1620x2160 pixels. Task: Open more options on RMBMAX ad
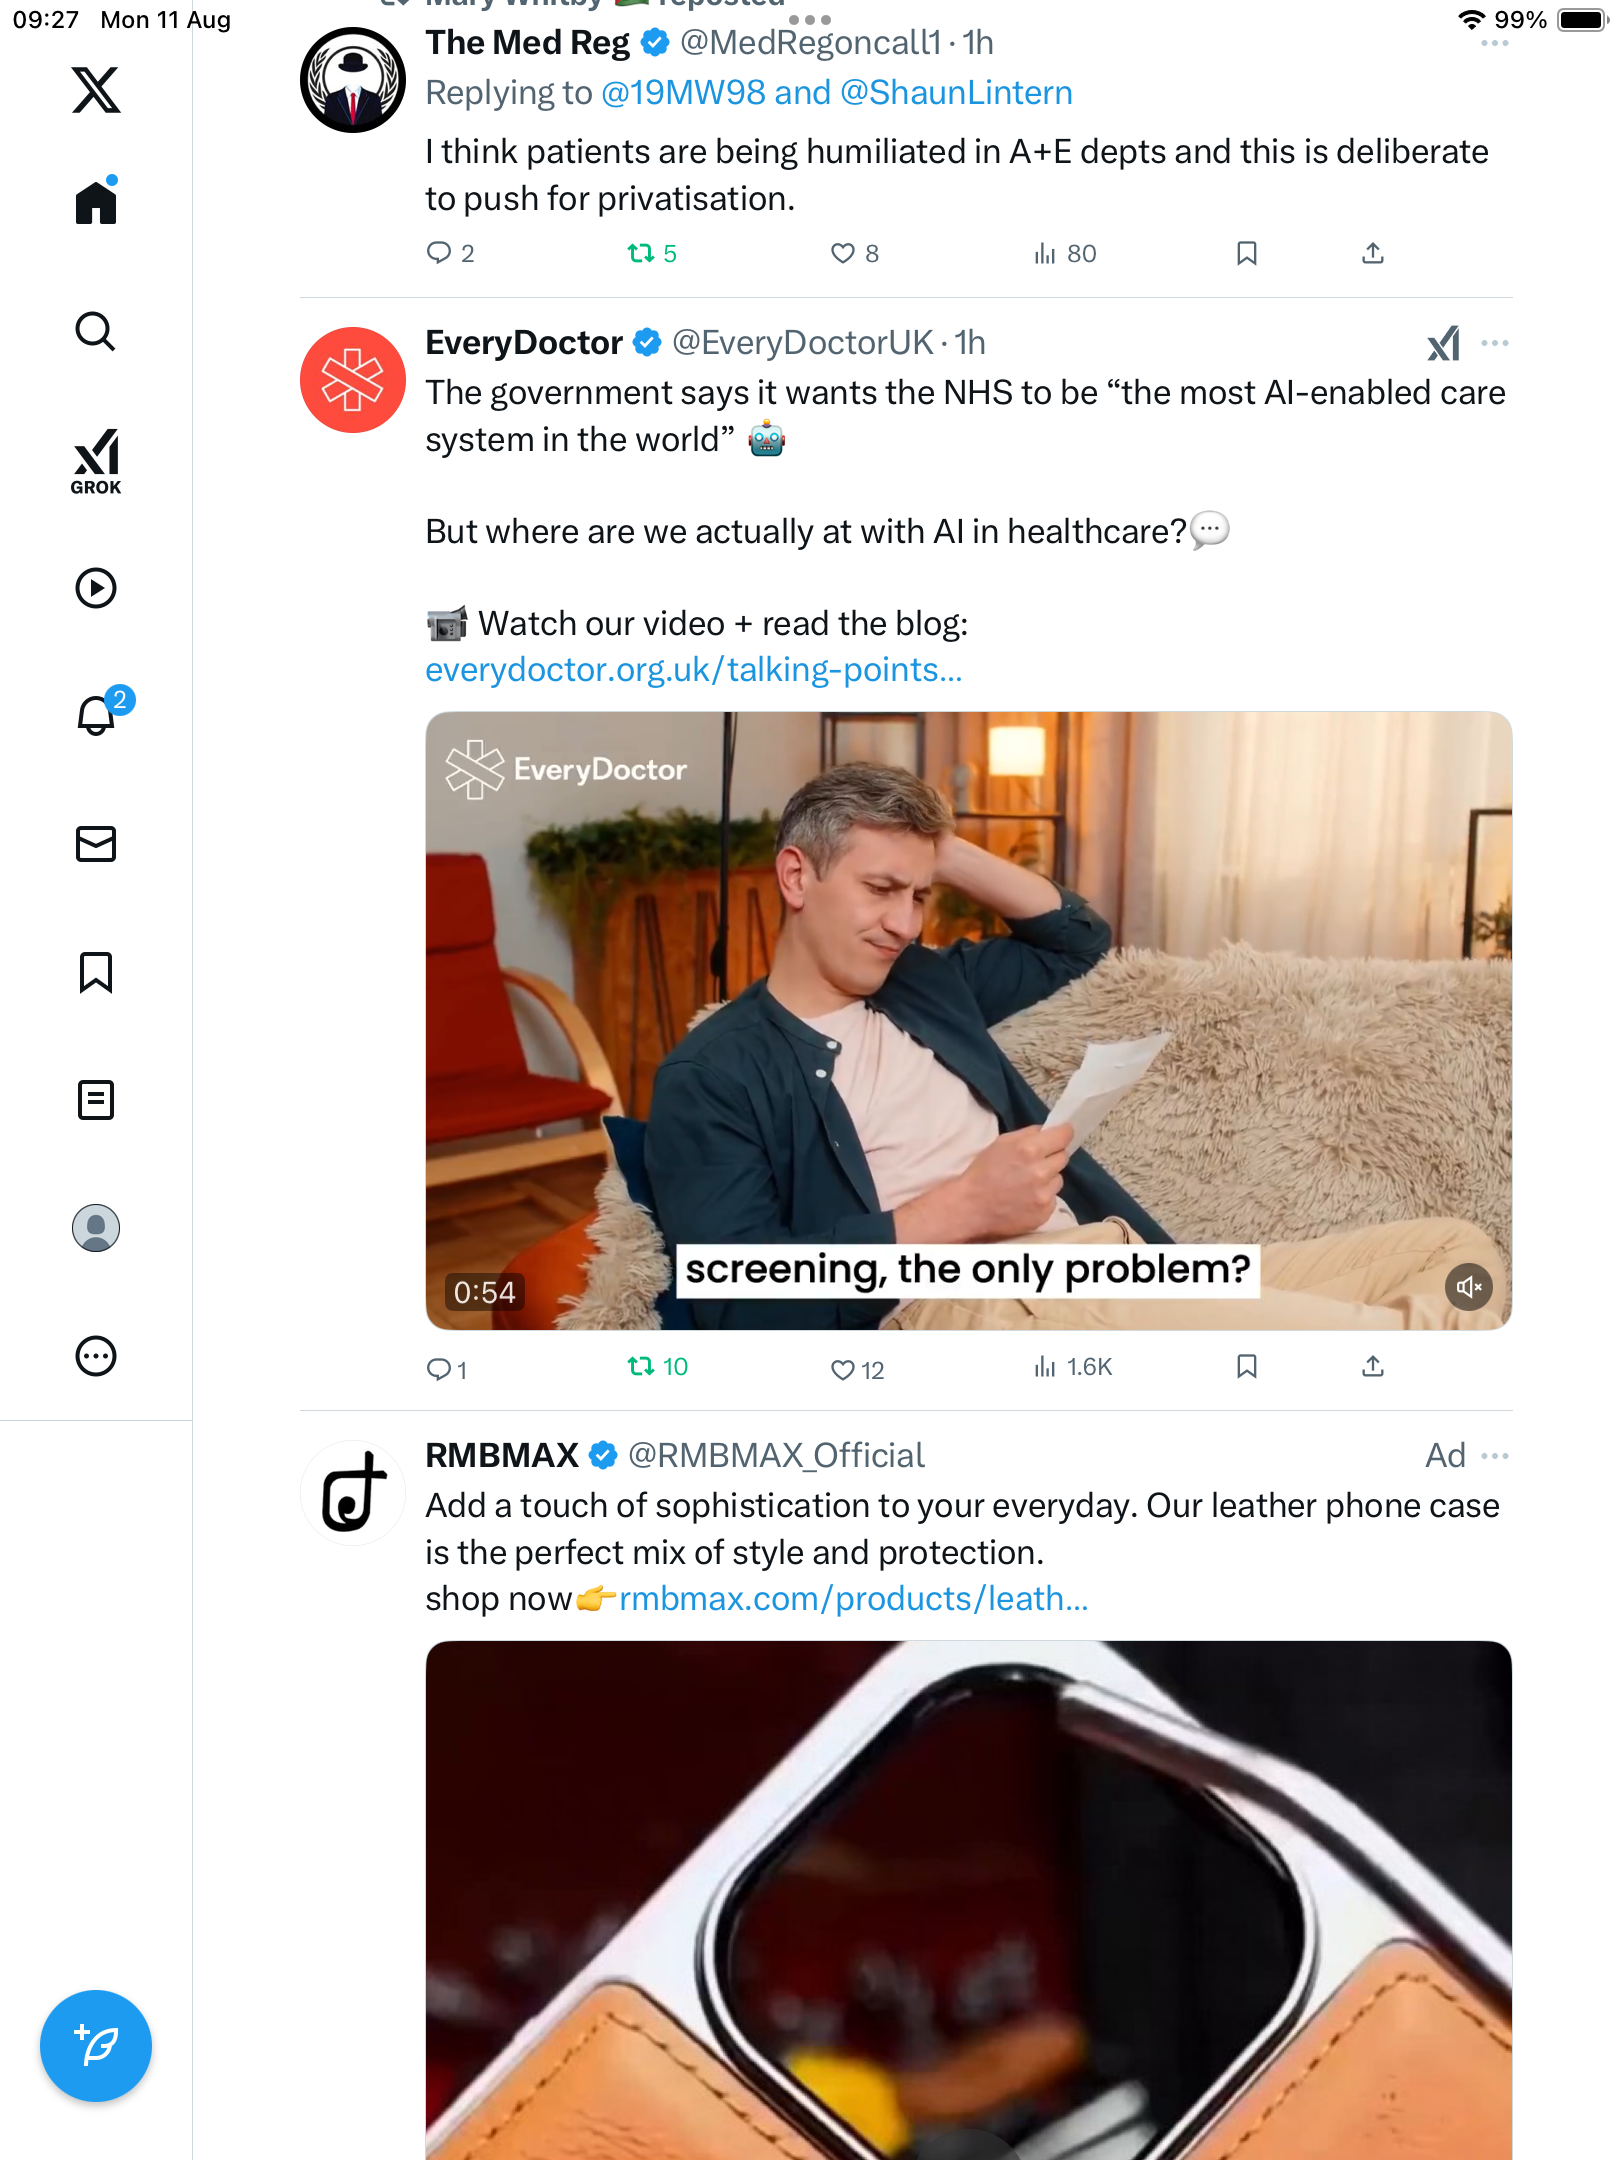tap(1494, 1456)
